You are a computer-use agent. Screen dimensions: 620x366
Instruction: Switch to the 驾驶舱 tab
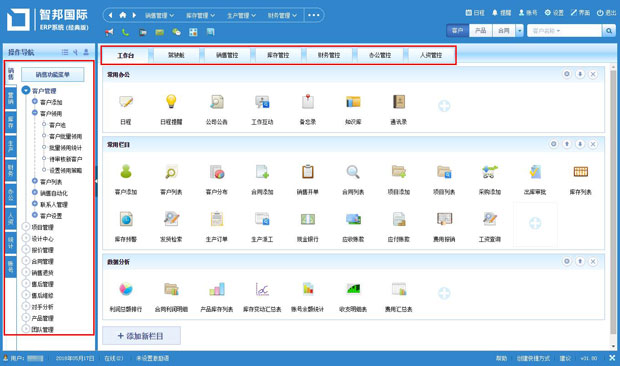(x=176, y=55)
